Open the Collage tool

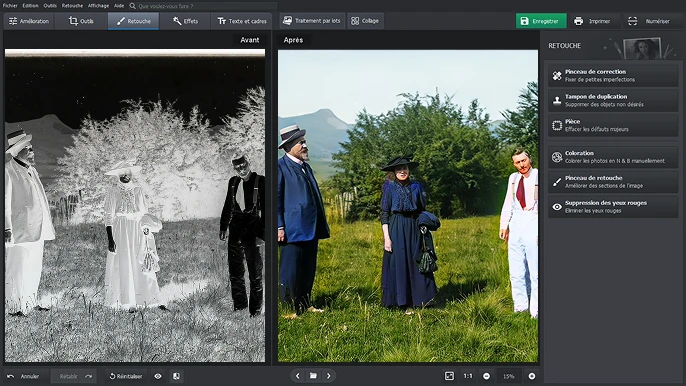[x=365, y=21]
